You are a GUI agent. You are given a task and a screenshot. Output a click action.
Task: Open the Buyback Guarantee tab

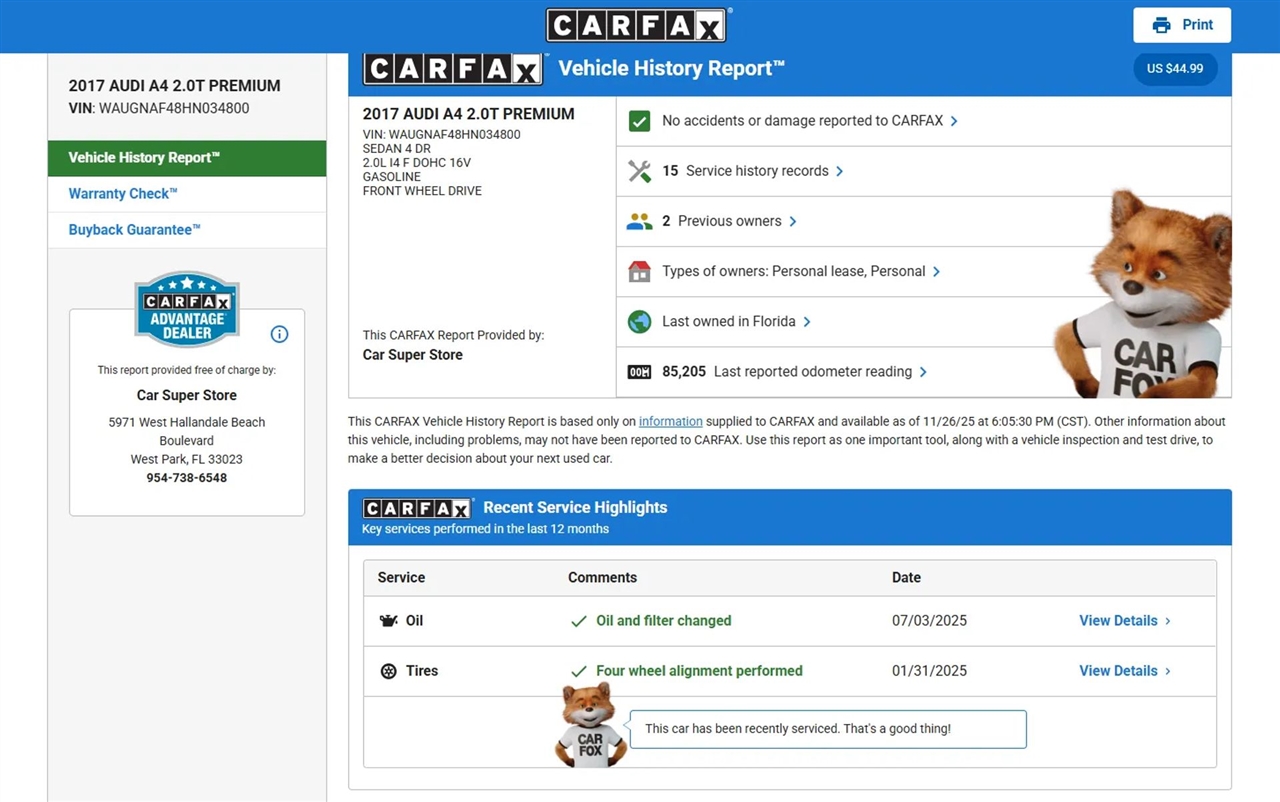134,230
